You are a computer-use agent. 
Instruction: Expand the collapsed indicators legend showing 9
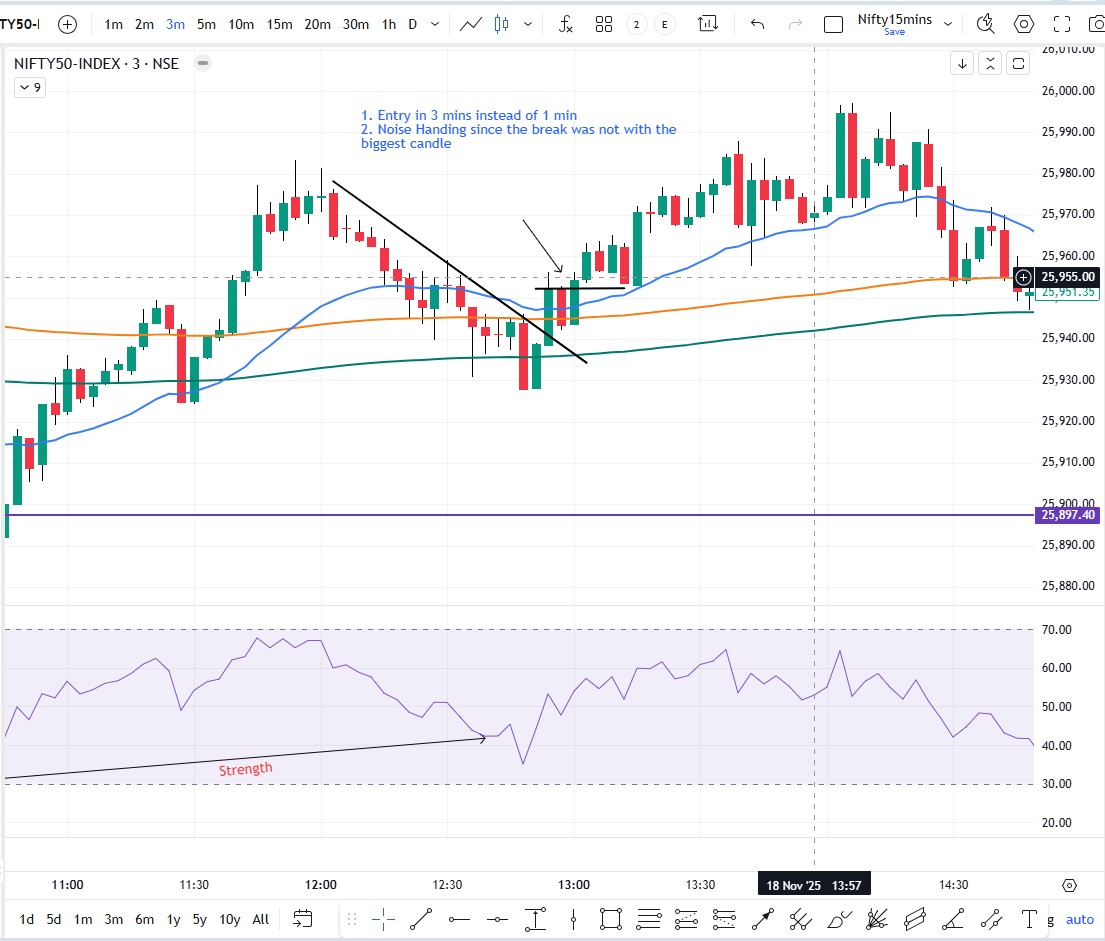29,88
